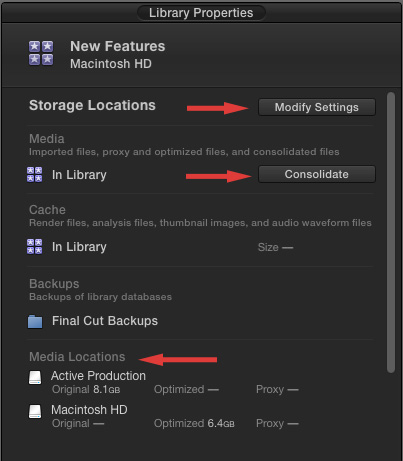Viewport: 403px width, 461px height.
Task: Select the Macintosh HD entry under Media Locations
Action: tap(89, 410)
